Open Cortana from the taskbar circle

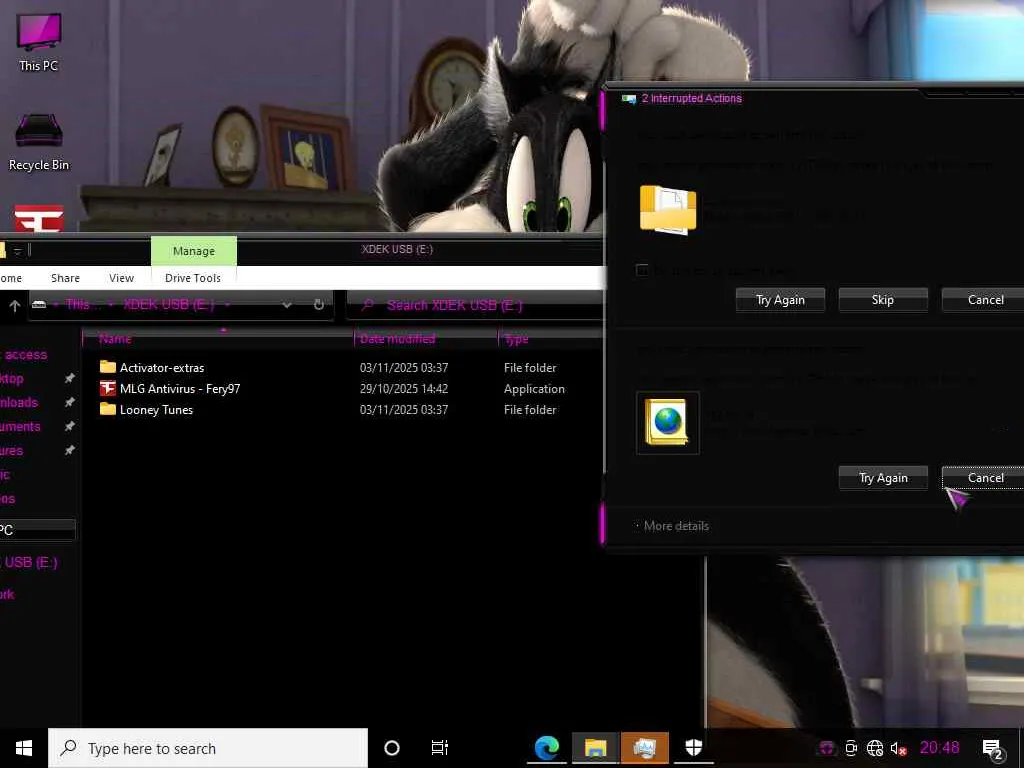point(392,748)
